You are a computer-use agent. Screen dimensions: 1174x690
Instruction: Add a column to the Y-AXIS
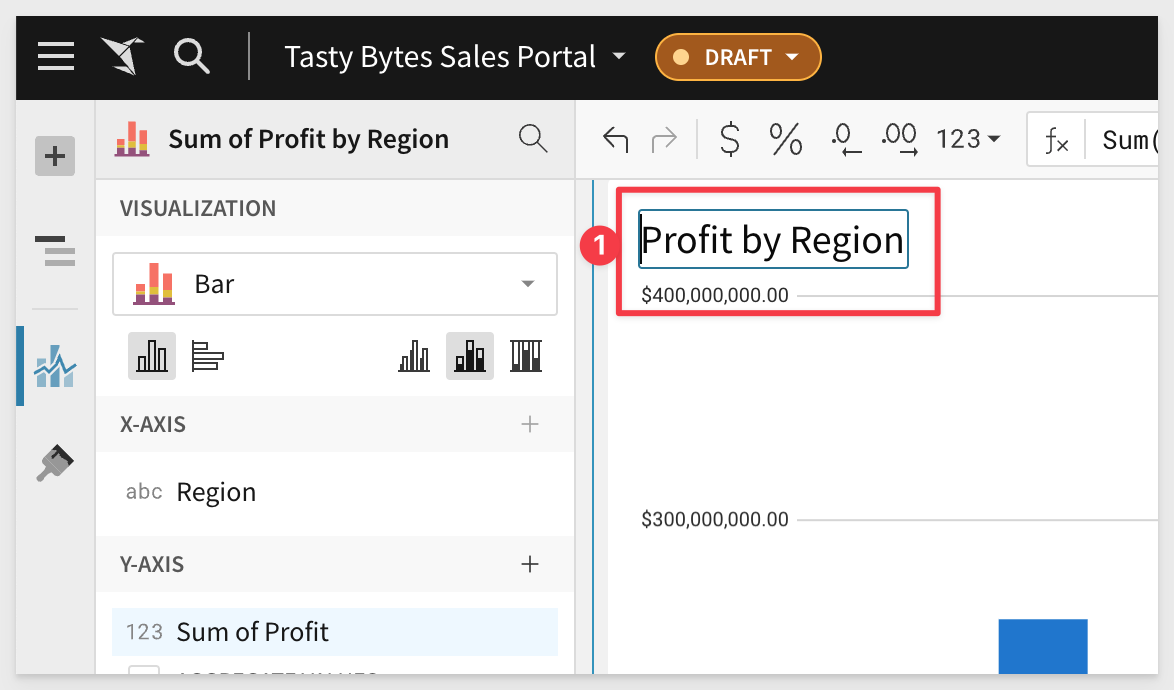530,565
